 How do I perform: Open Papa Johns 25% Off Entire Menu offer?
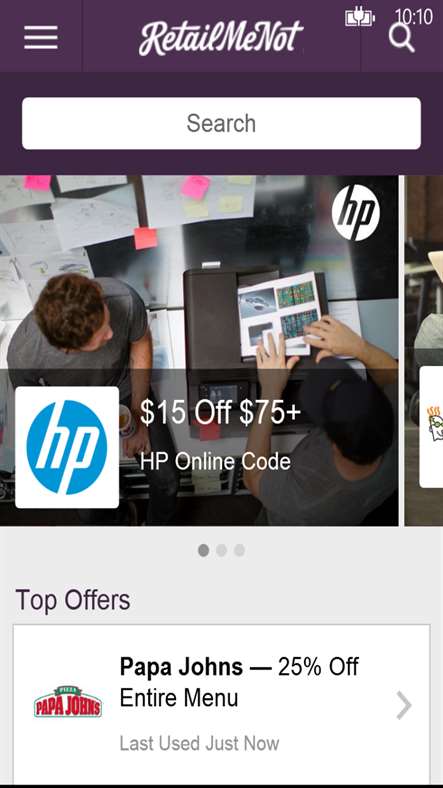click(222, 704)
